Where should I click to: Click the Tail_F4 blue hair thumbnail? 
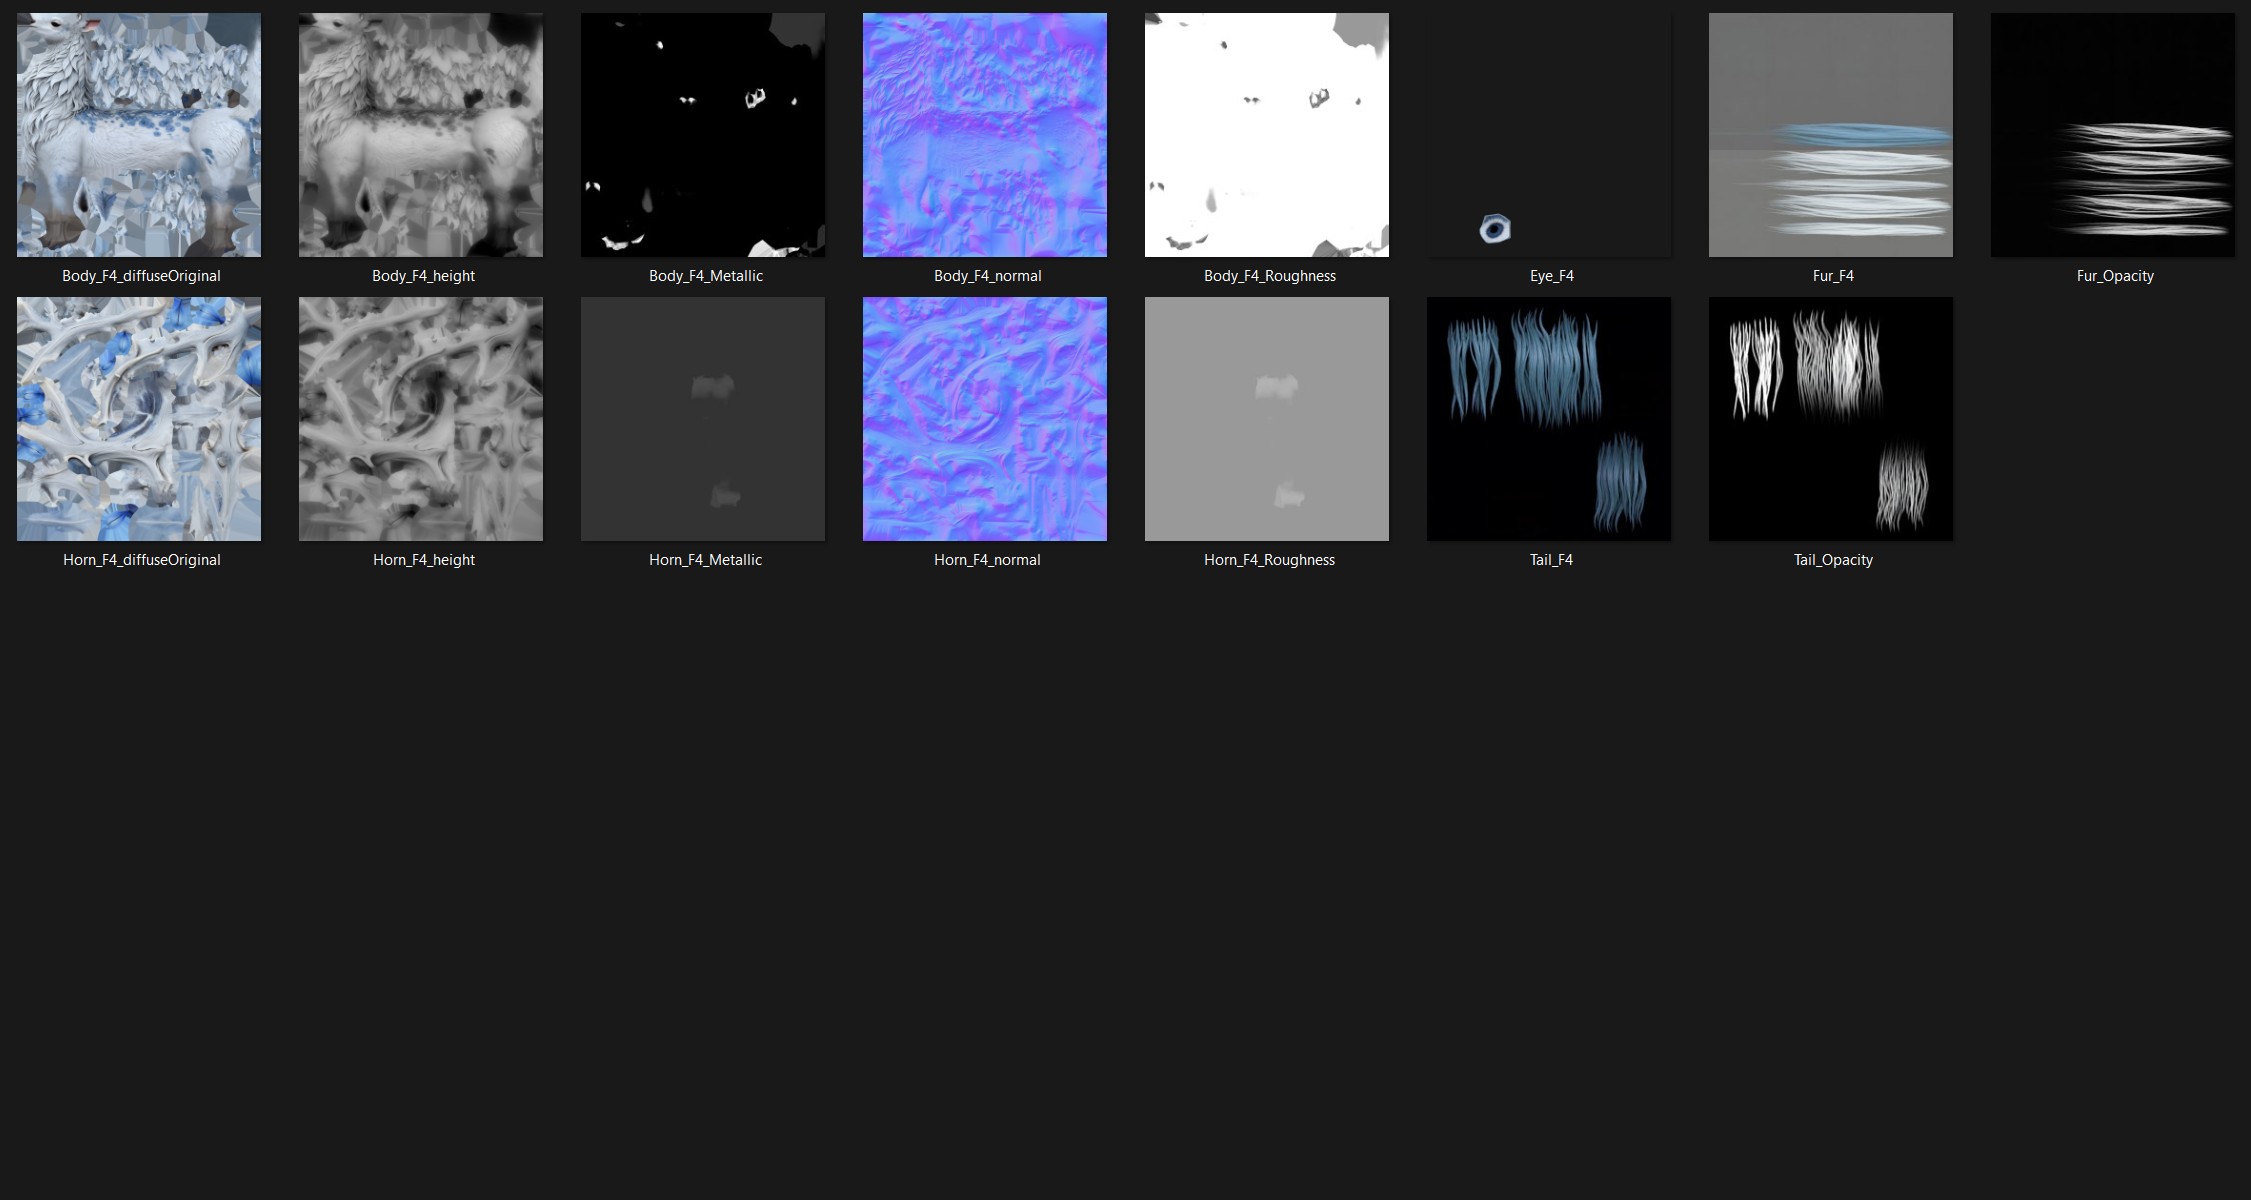(x=1549, y=419)
